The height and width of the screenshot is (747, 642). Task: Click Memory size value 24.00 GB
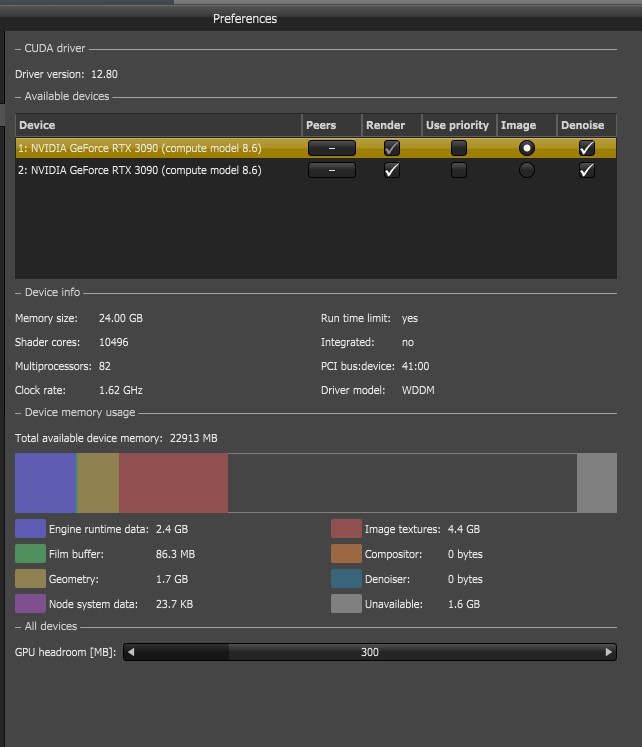coord(121,318)
